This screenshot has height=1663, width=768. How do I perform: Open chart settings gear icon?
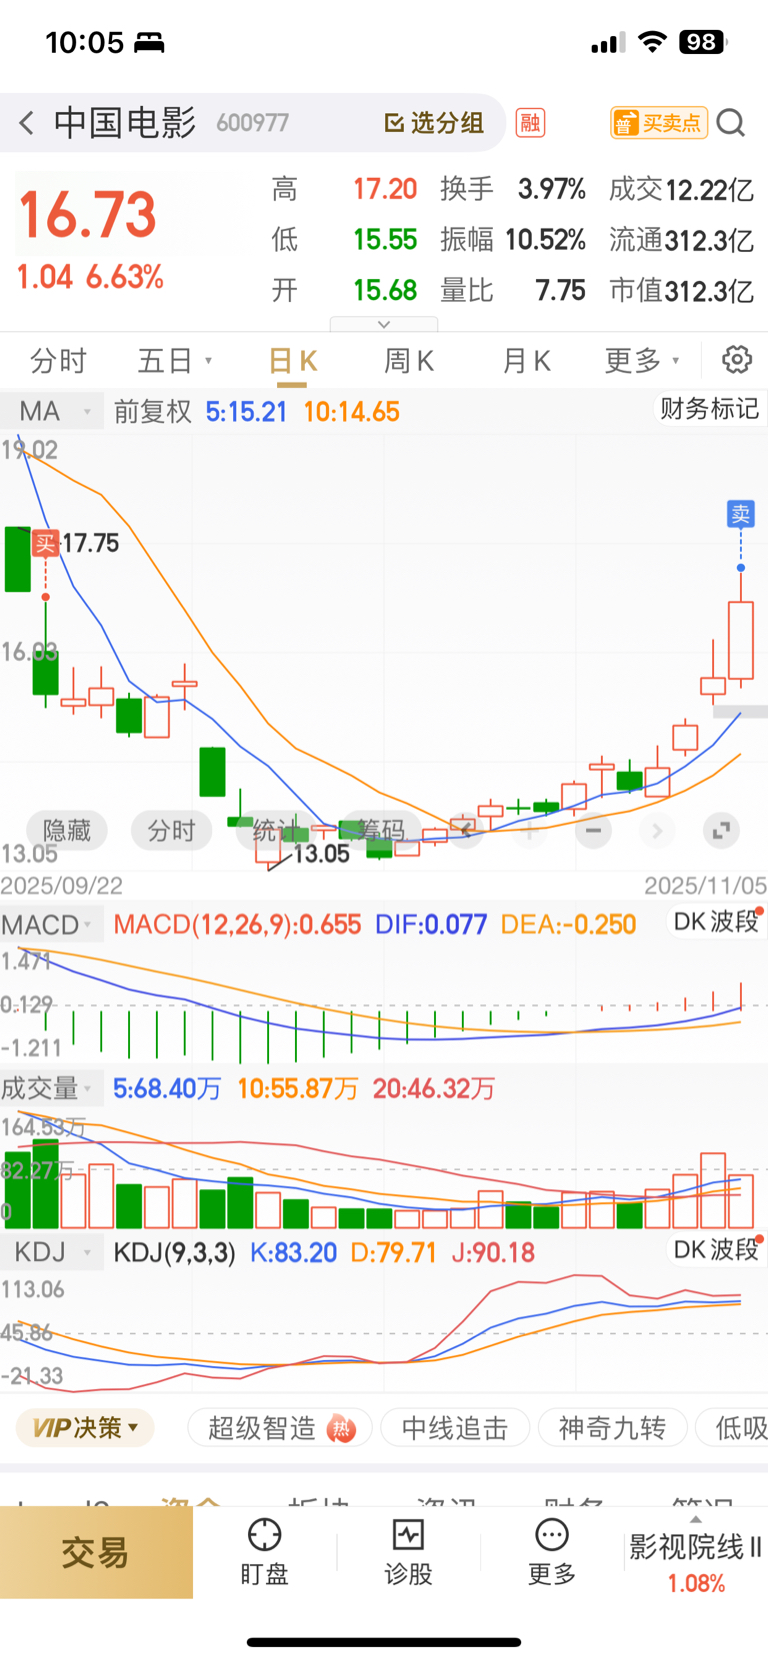click(737, 360)
